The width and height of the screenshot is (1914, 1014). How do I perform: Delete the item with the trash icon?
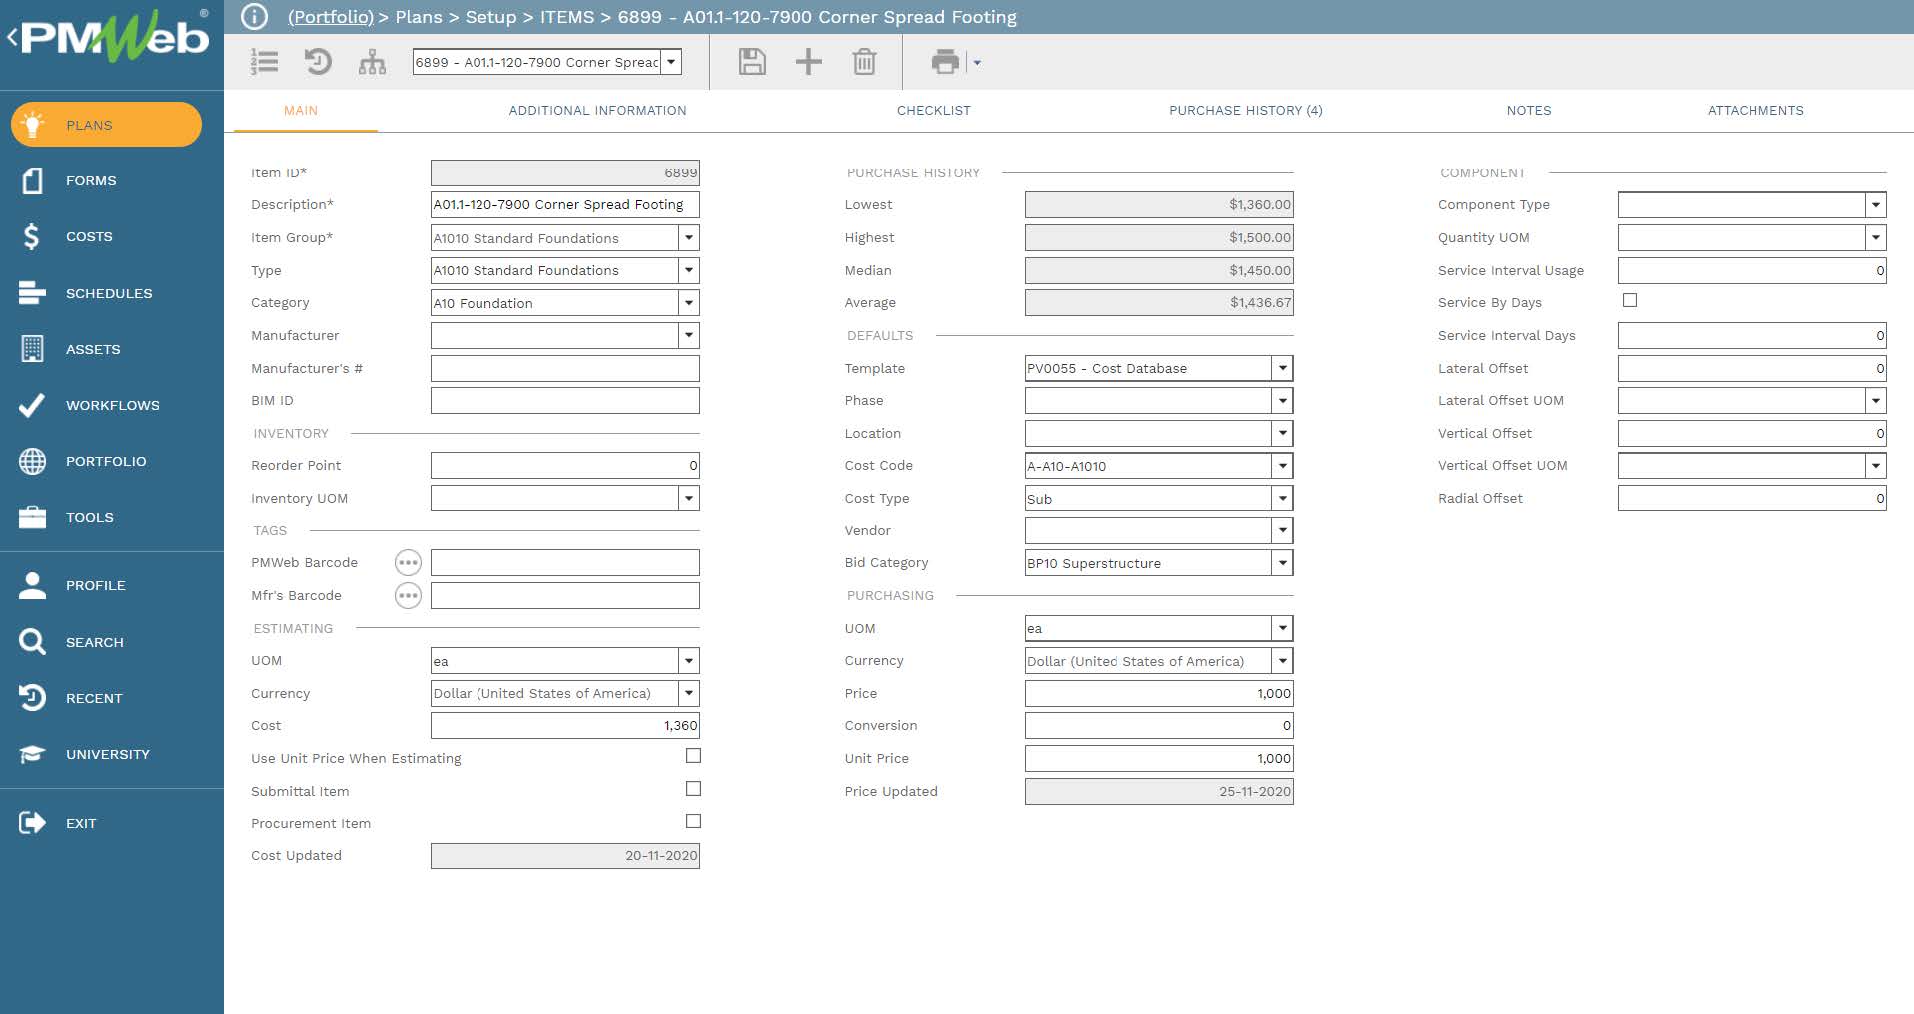click(864, 62)
